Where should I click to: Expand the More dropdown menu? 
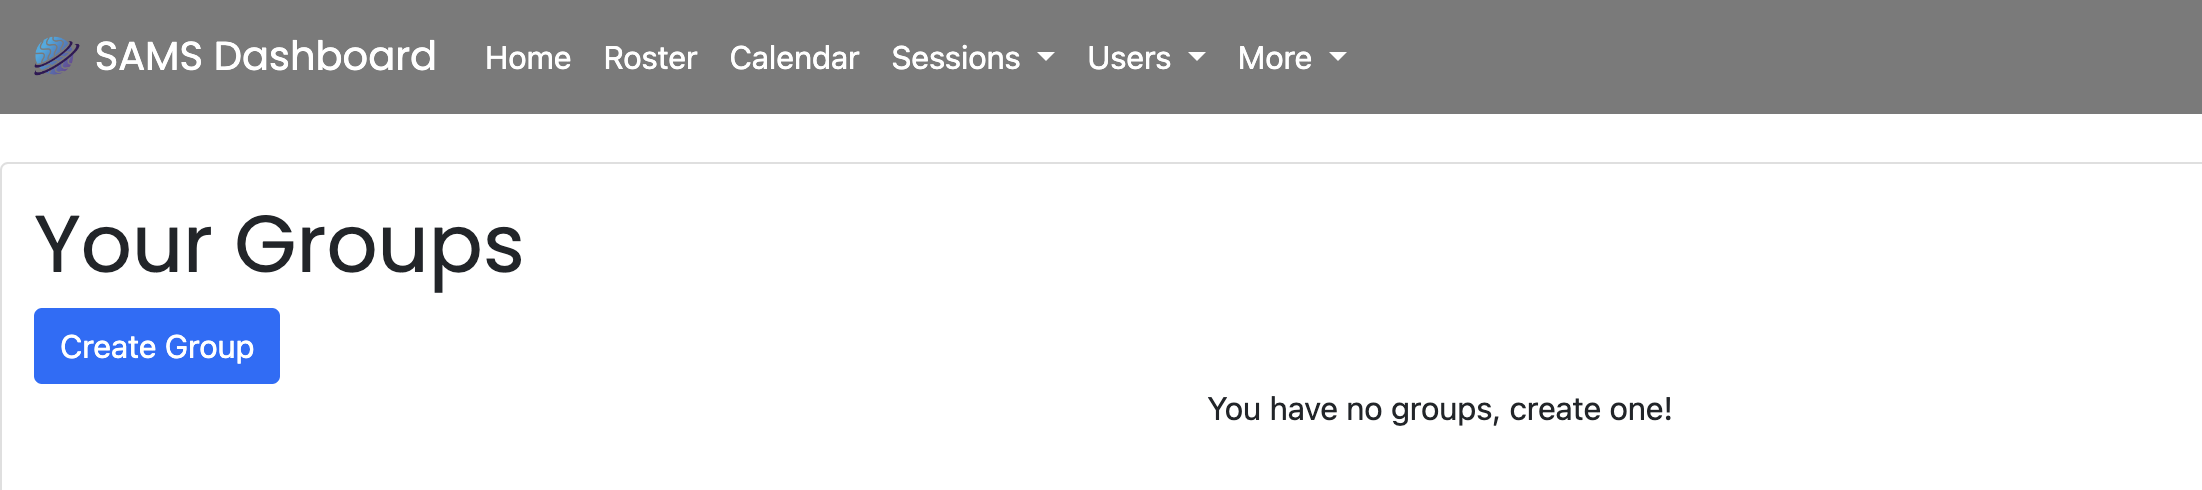pos(1292,58)
